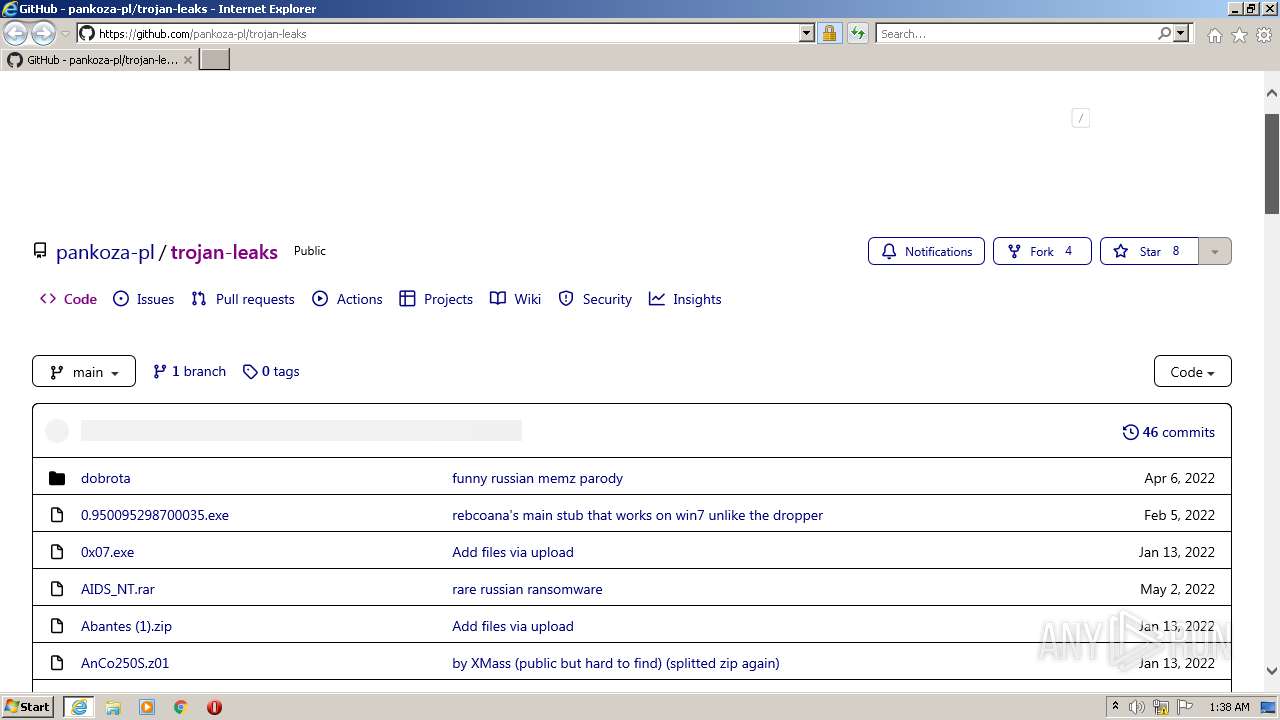This screenshot has width=1280, height=720.
Task: Click the volume speaker tray icon
Action: [1137, 707]
